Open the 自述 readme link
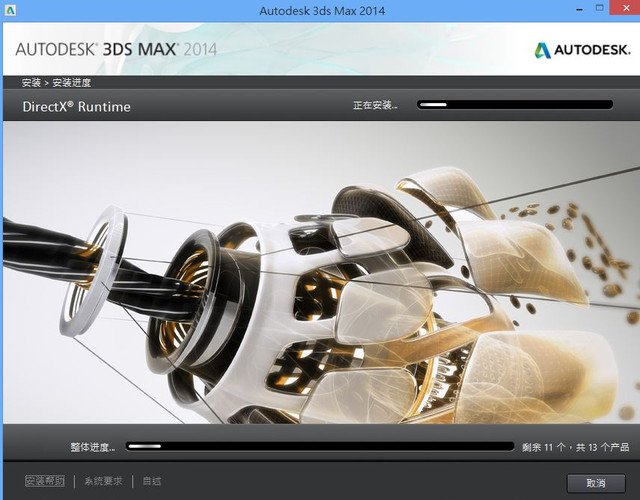640x500 pixels. [152, 481]
